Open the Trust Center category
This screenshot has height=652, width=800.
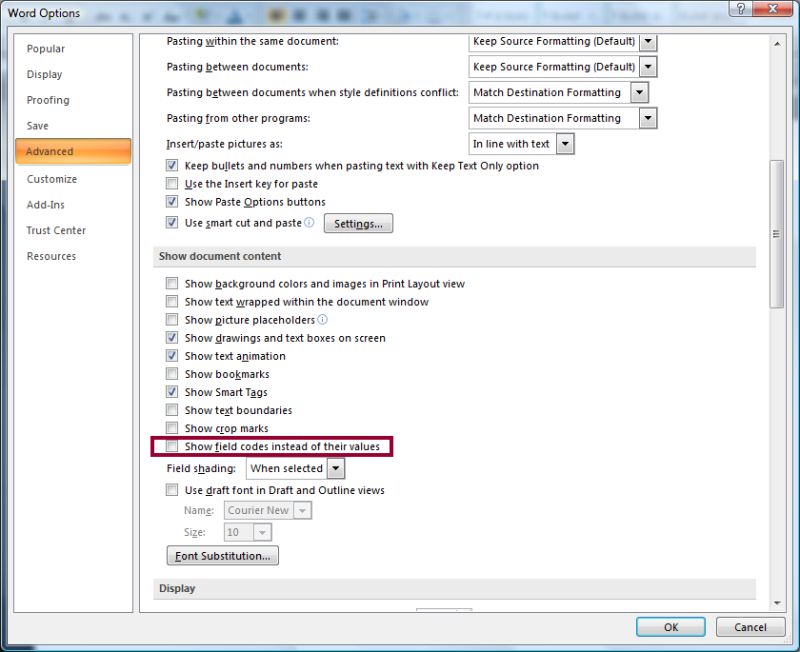73,230
